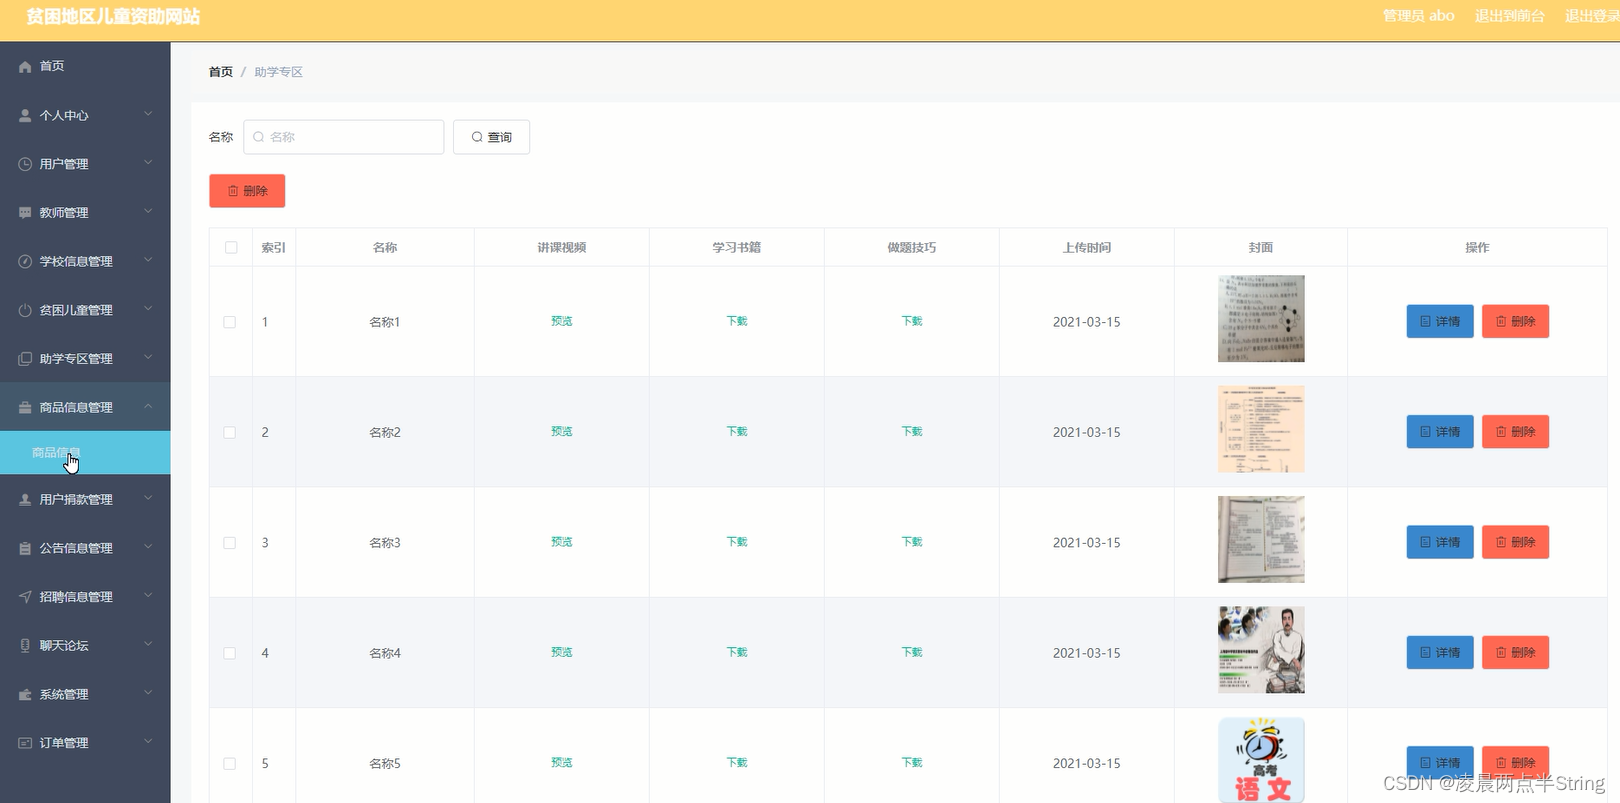
Task: Open the cover thumbnail of 名称4
Action: pyautogui.click(x=1261, y=650)
